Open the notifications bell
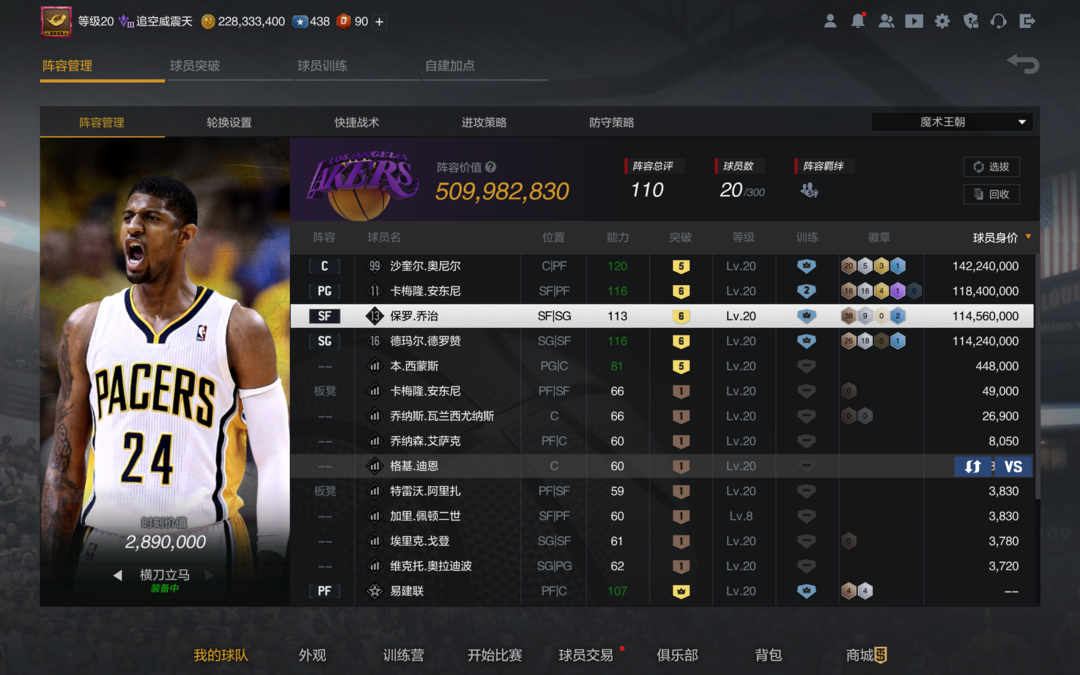 point(858,21)
